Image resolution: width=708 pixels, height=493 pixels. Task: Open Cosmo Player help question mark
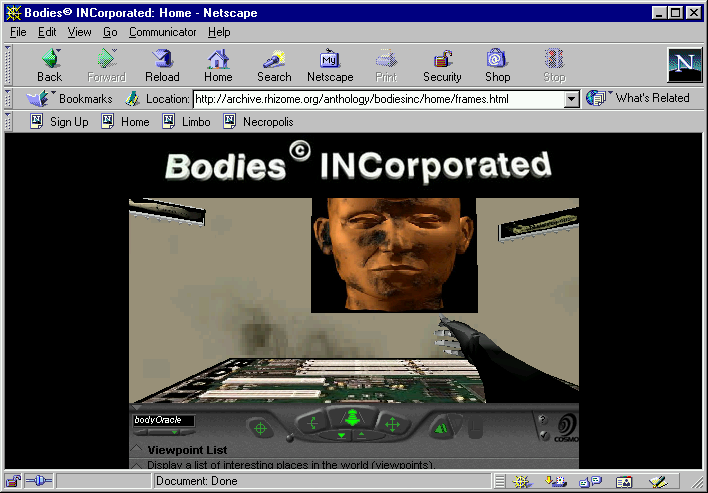pyautogui.click(x=543, y=419)
